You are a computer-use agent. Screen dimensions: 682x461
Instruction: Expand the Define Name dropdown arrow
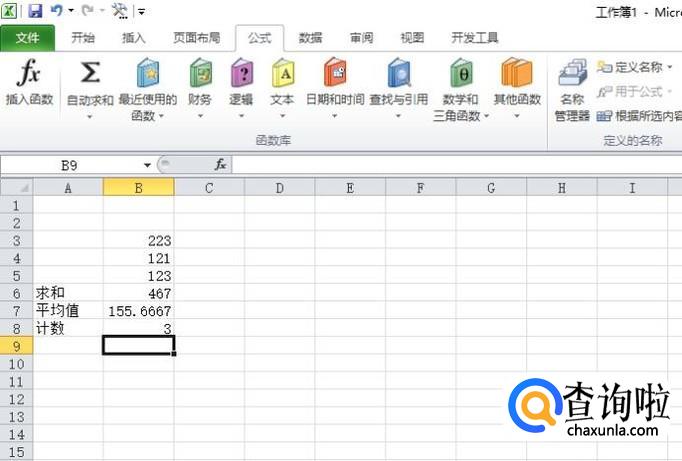pos(670,67)
